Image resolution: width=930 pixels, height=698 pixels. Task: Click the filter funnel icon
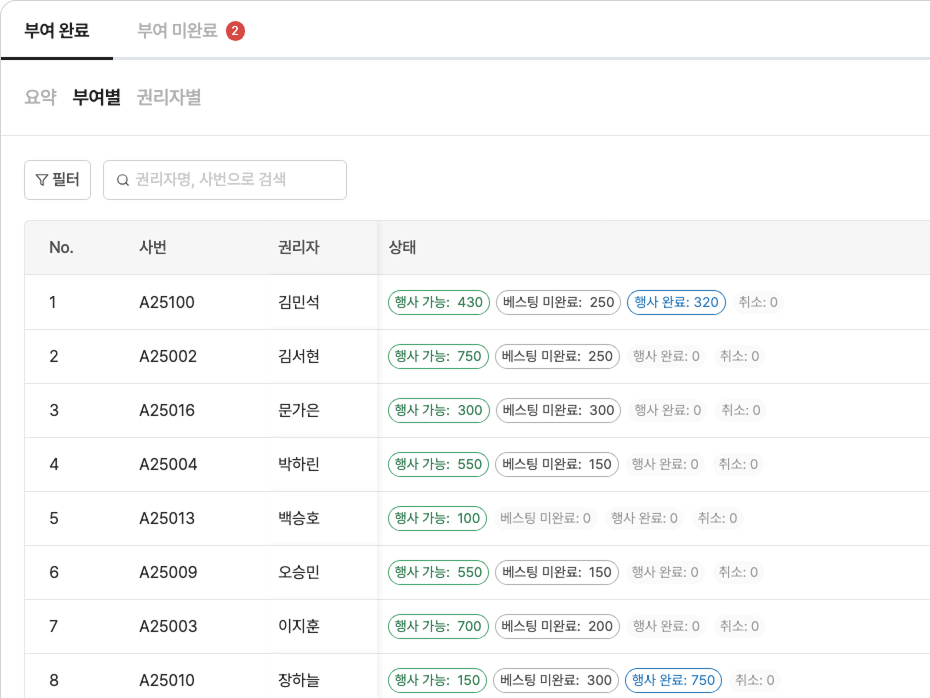tap(41, 180)
